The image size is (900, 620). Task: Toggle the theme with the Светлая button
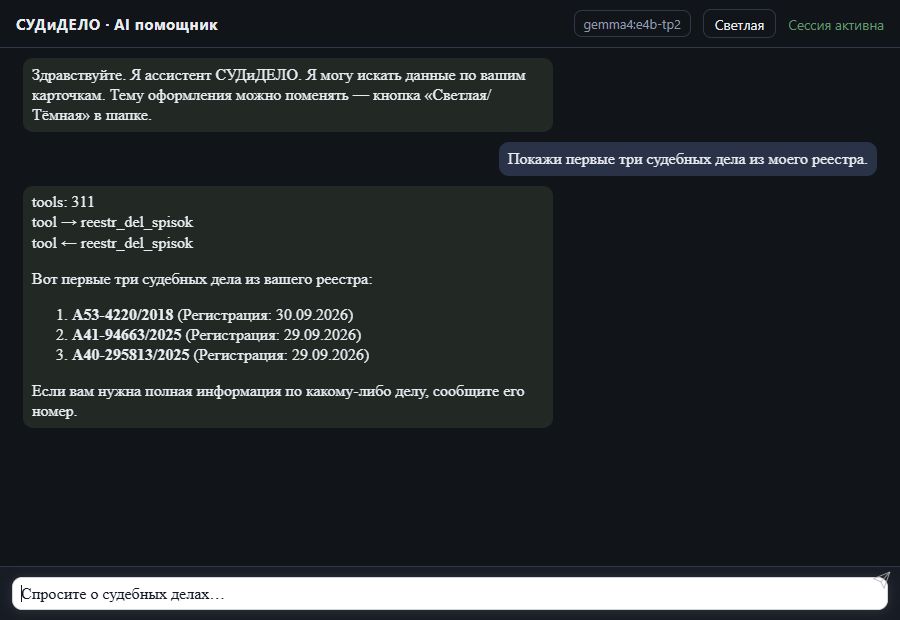[739, 25]
